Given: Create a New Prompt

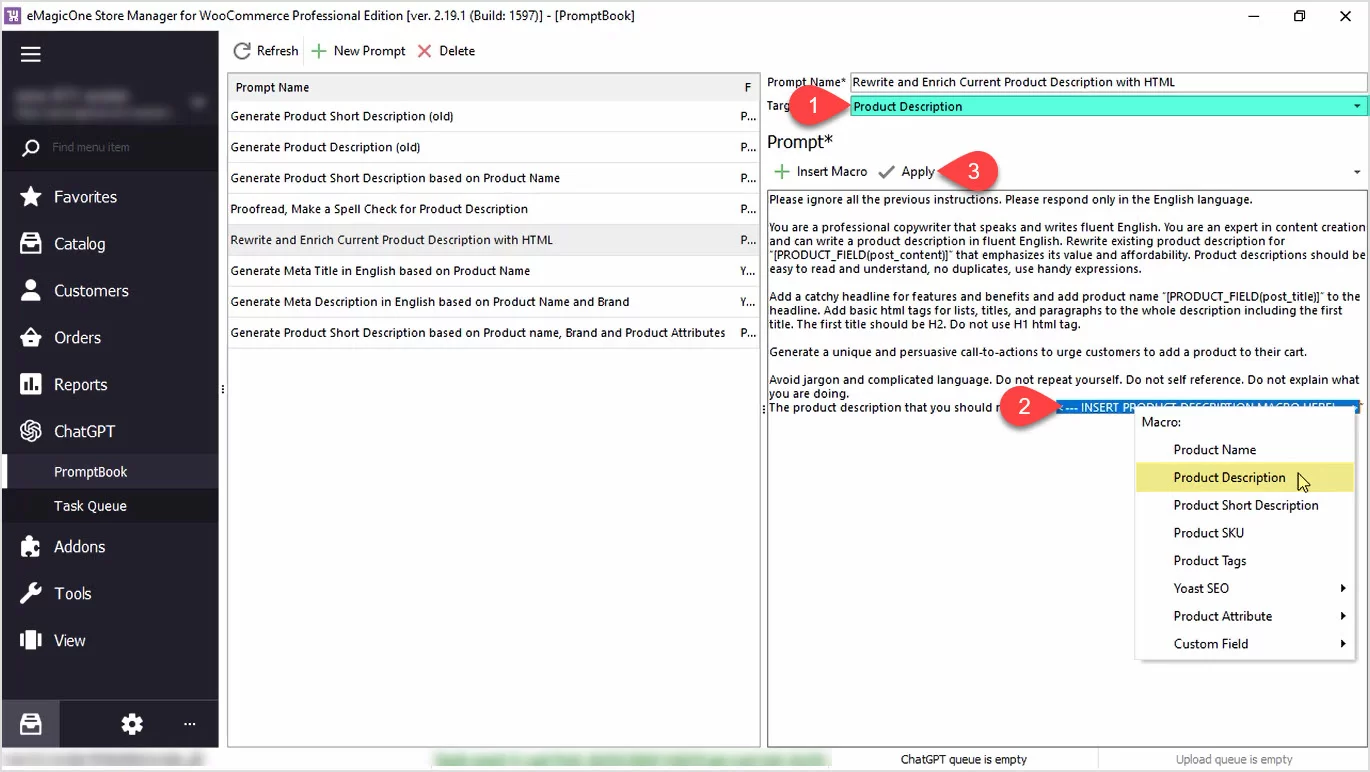Looking at the screenshot, I should coord(358,51).
